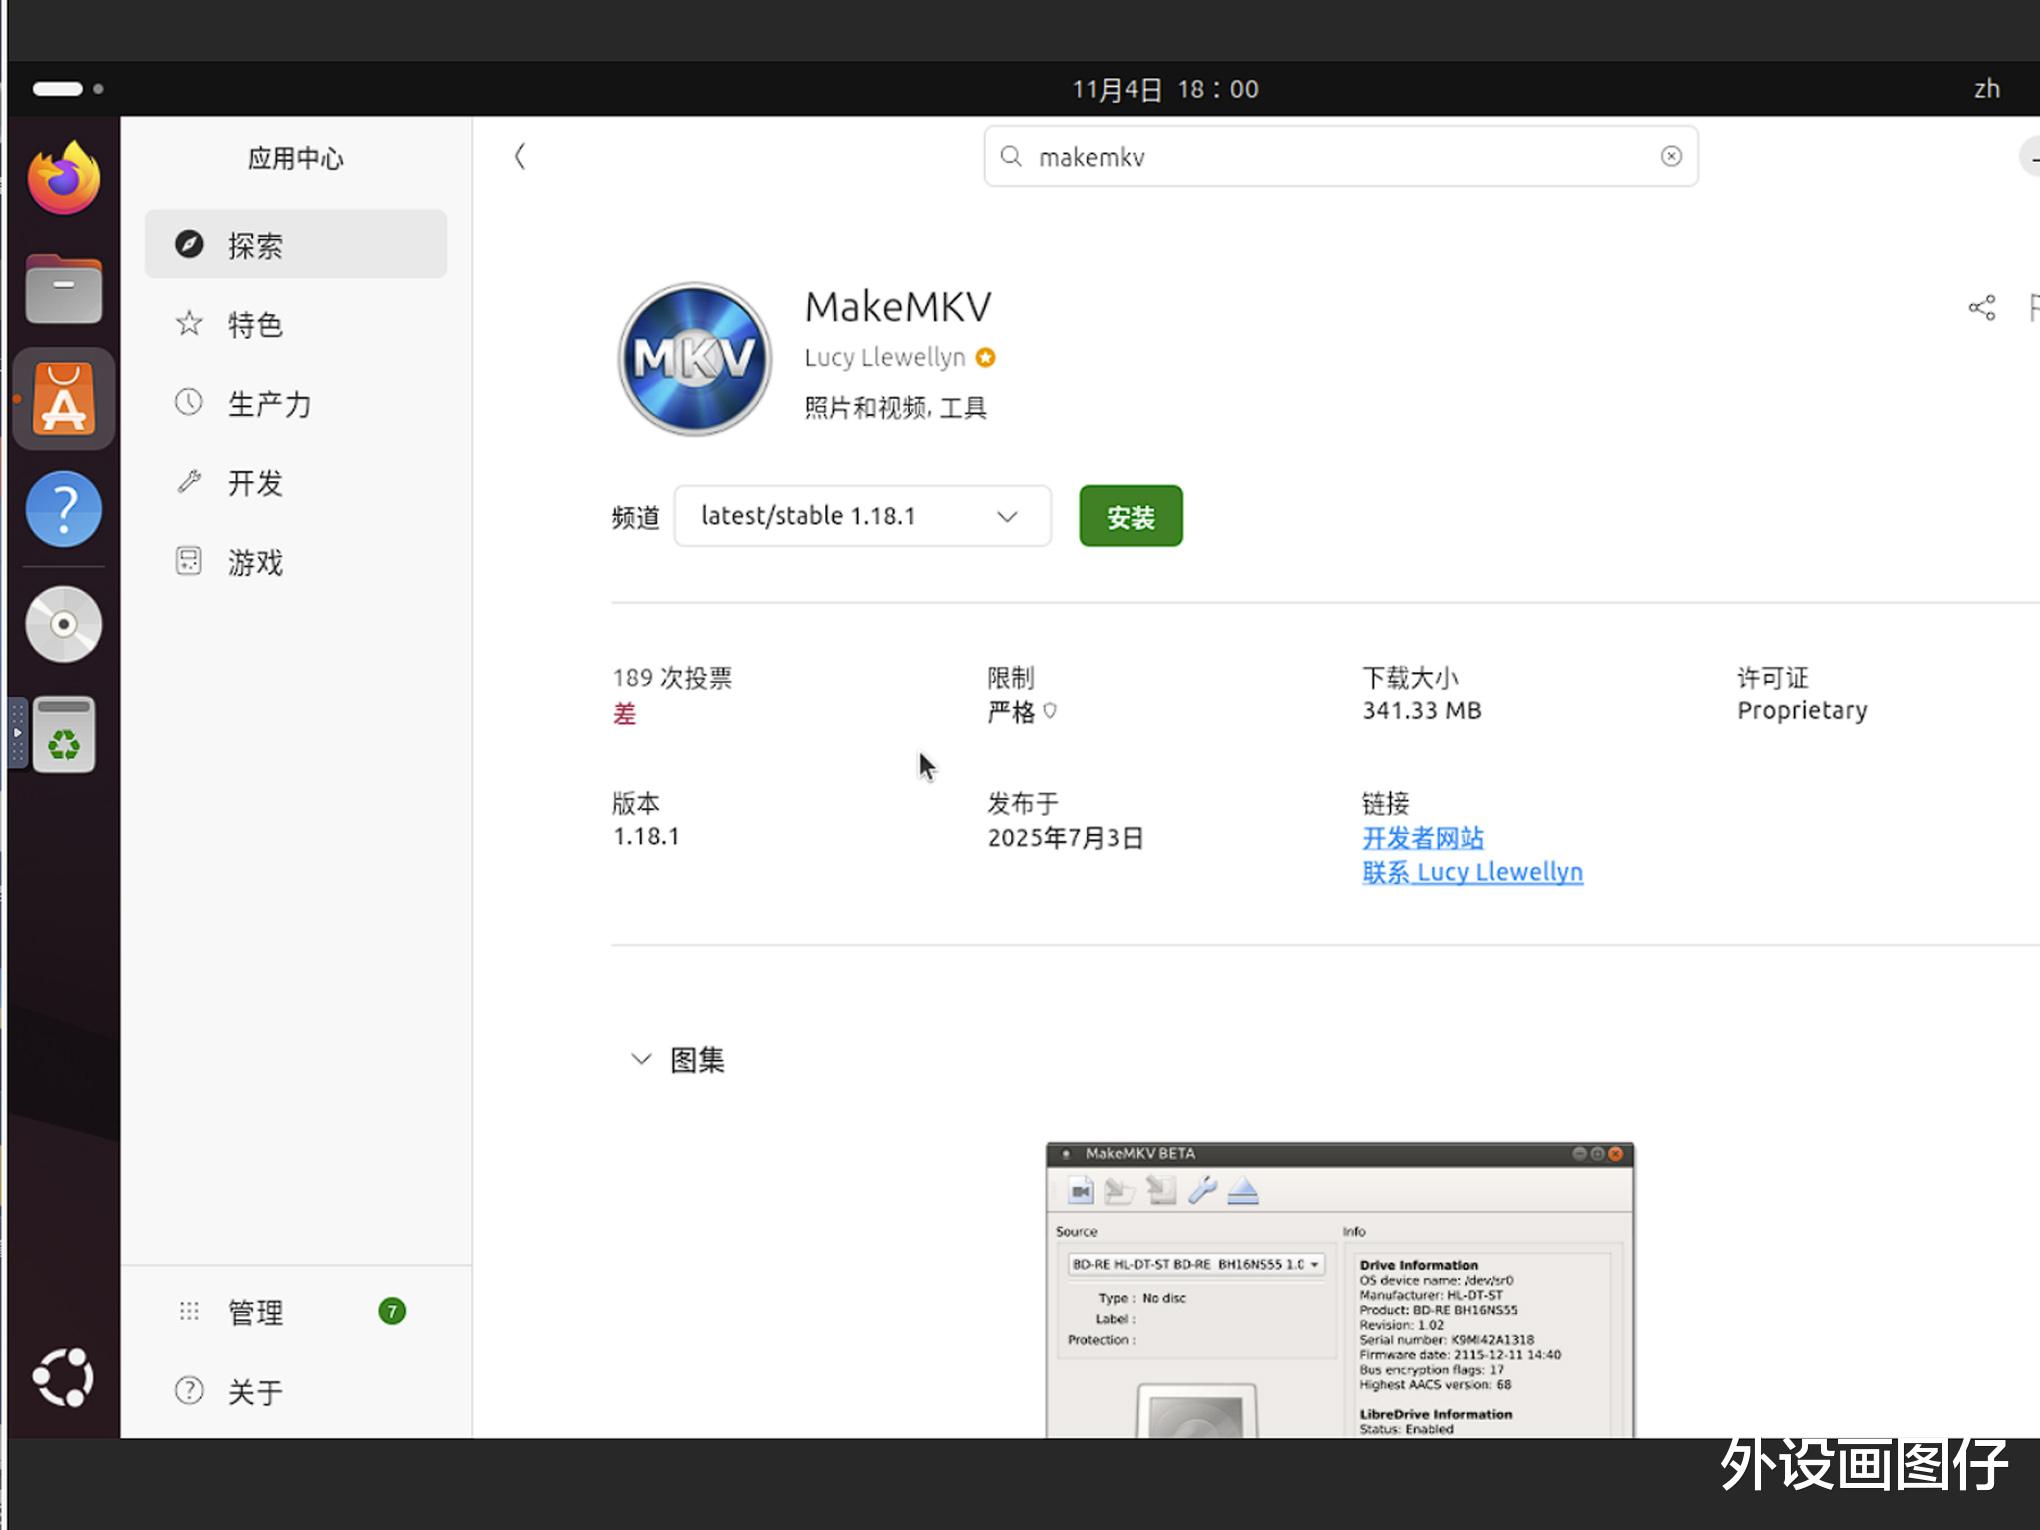The width and height of the screenshot is (2040, 1530).
Task: Clear the makemkv search text
Action: pos(1670,156)
